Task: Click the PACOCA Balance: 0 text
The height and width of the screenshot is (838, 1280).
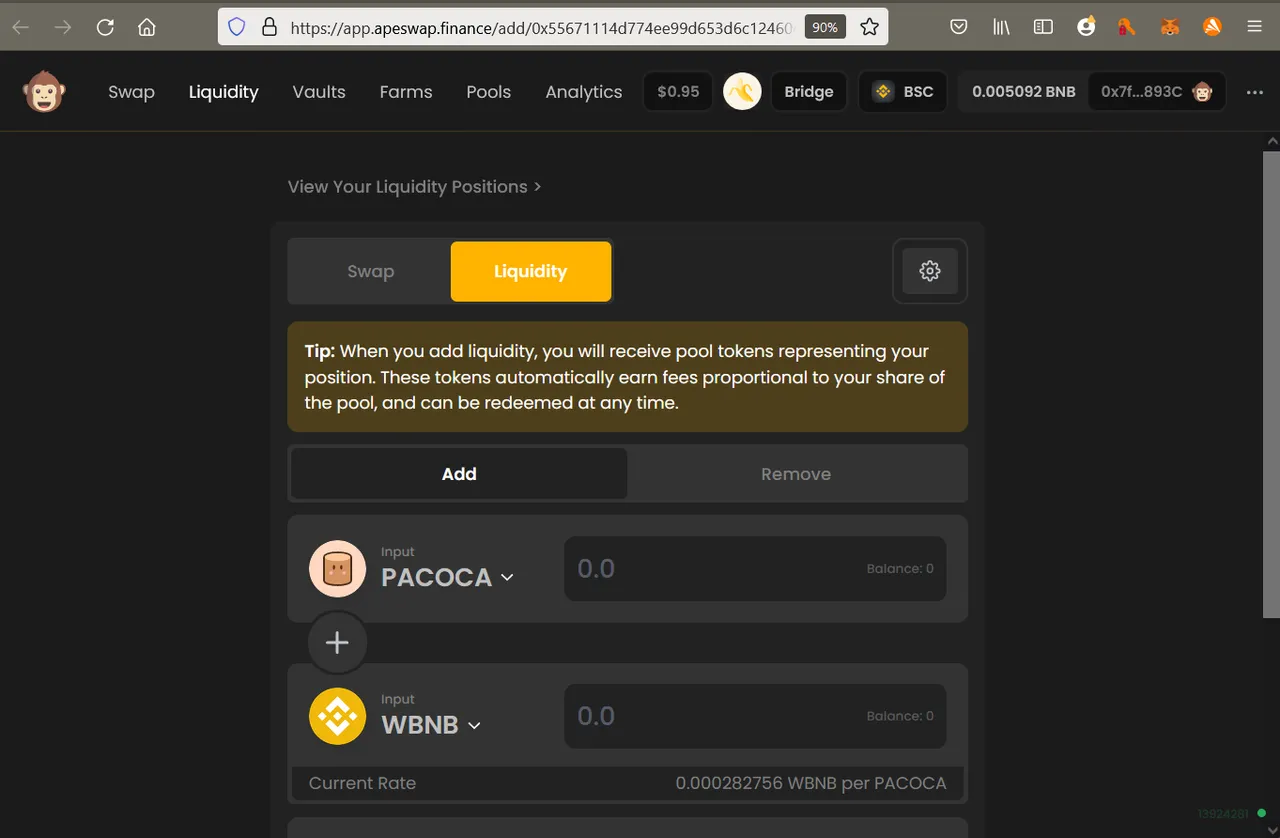Action: click(x=900, y=568)
